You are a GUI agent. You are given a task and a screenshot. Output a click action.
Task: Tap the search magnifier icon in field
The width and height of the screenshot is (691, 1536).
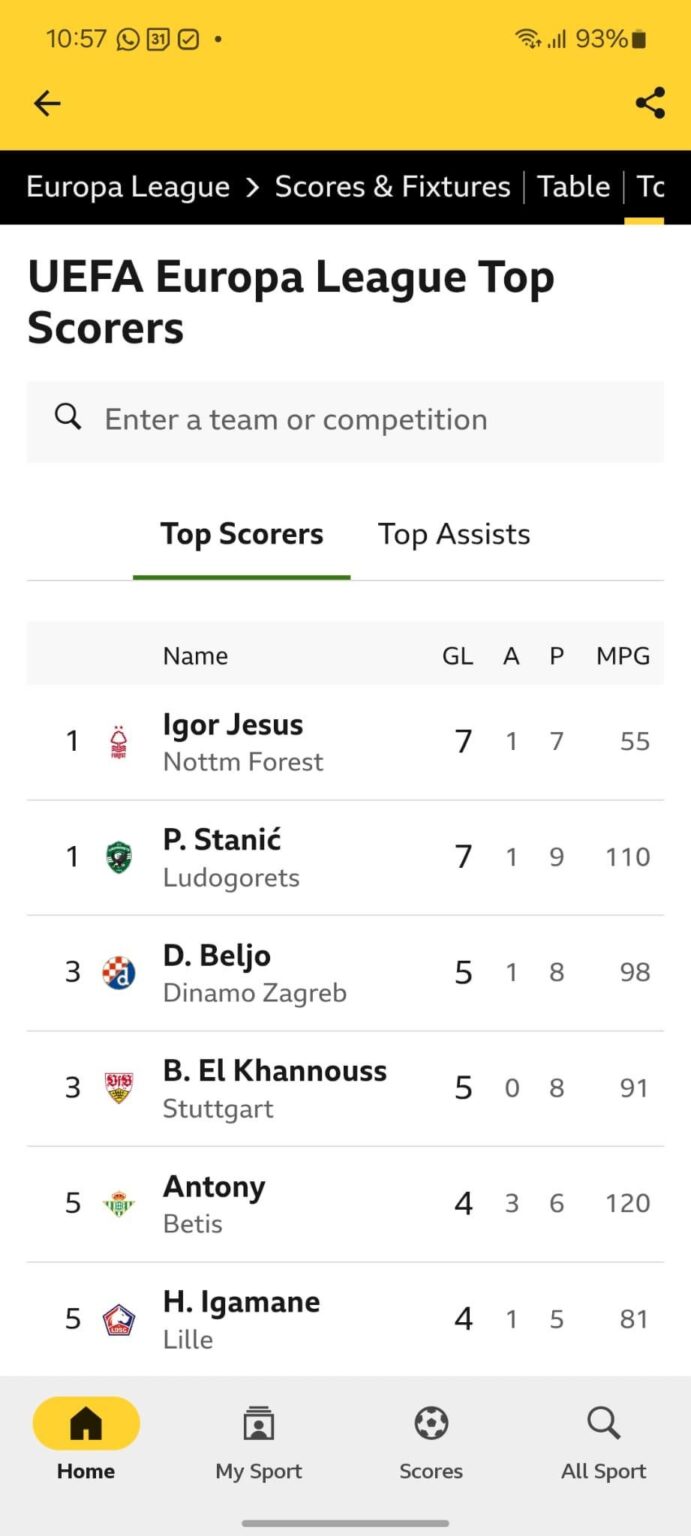pos(68,418)
